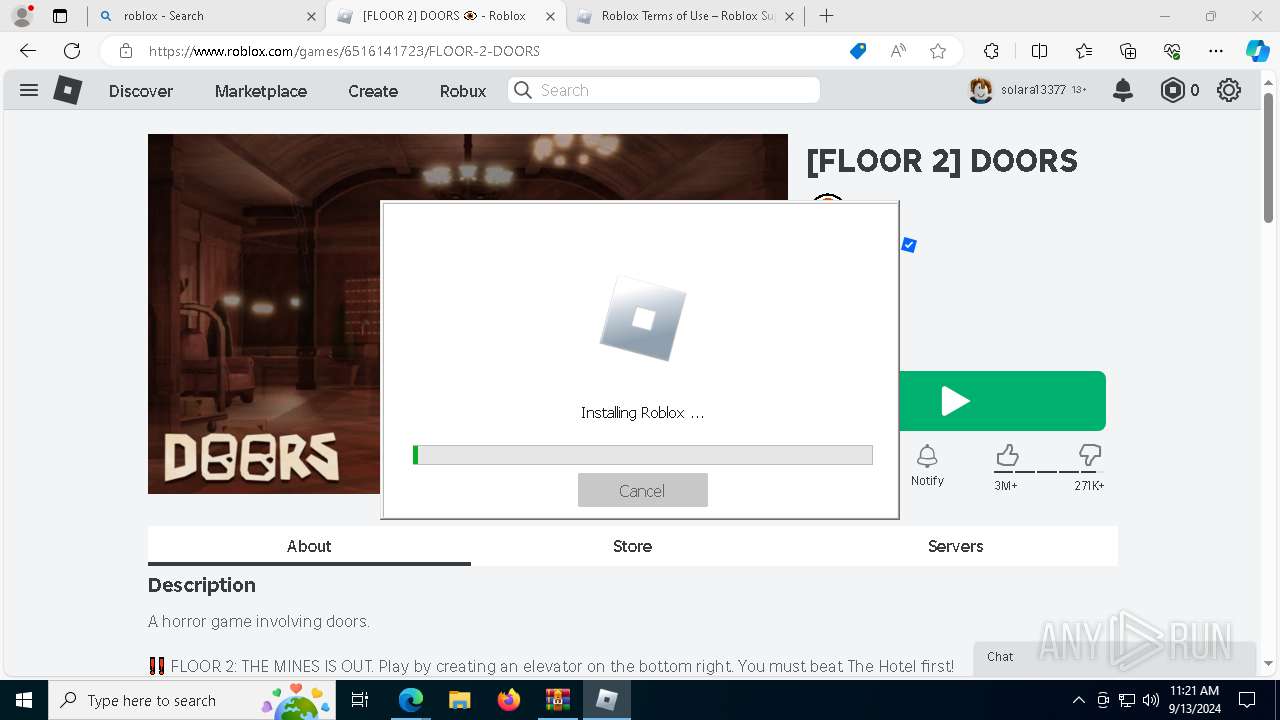Dislike the game with thumbs down

[1090, 457]
